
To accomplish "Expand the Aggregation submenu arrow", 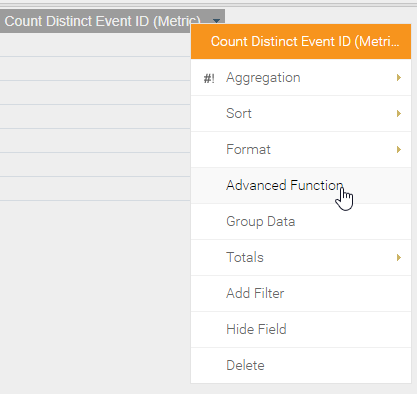I will 399,78.
